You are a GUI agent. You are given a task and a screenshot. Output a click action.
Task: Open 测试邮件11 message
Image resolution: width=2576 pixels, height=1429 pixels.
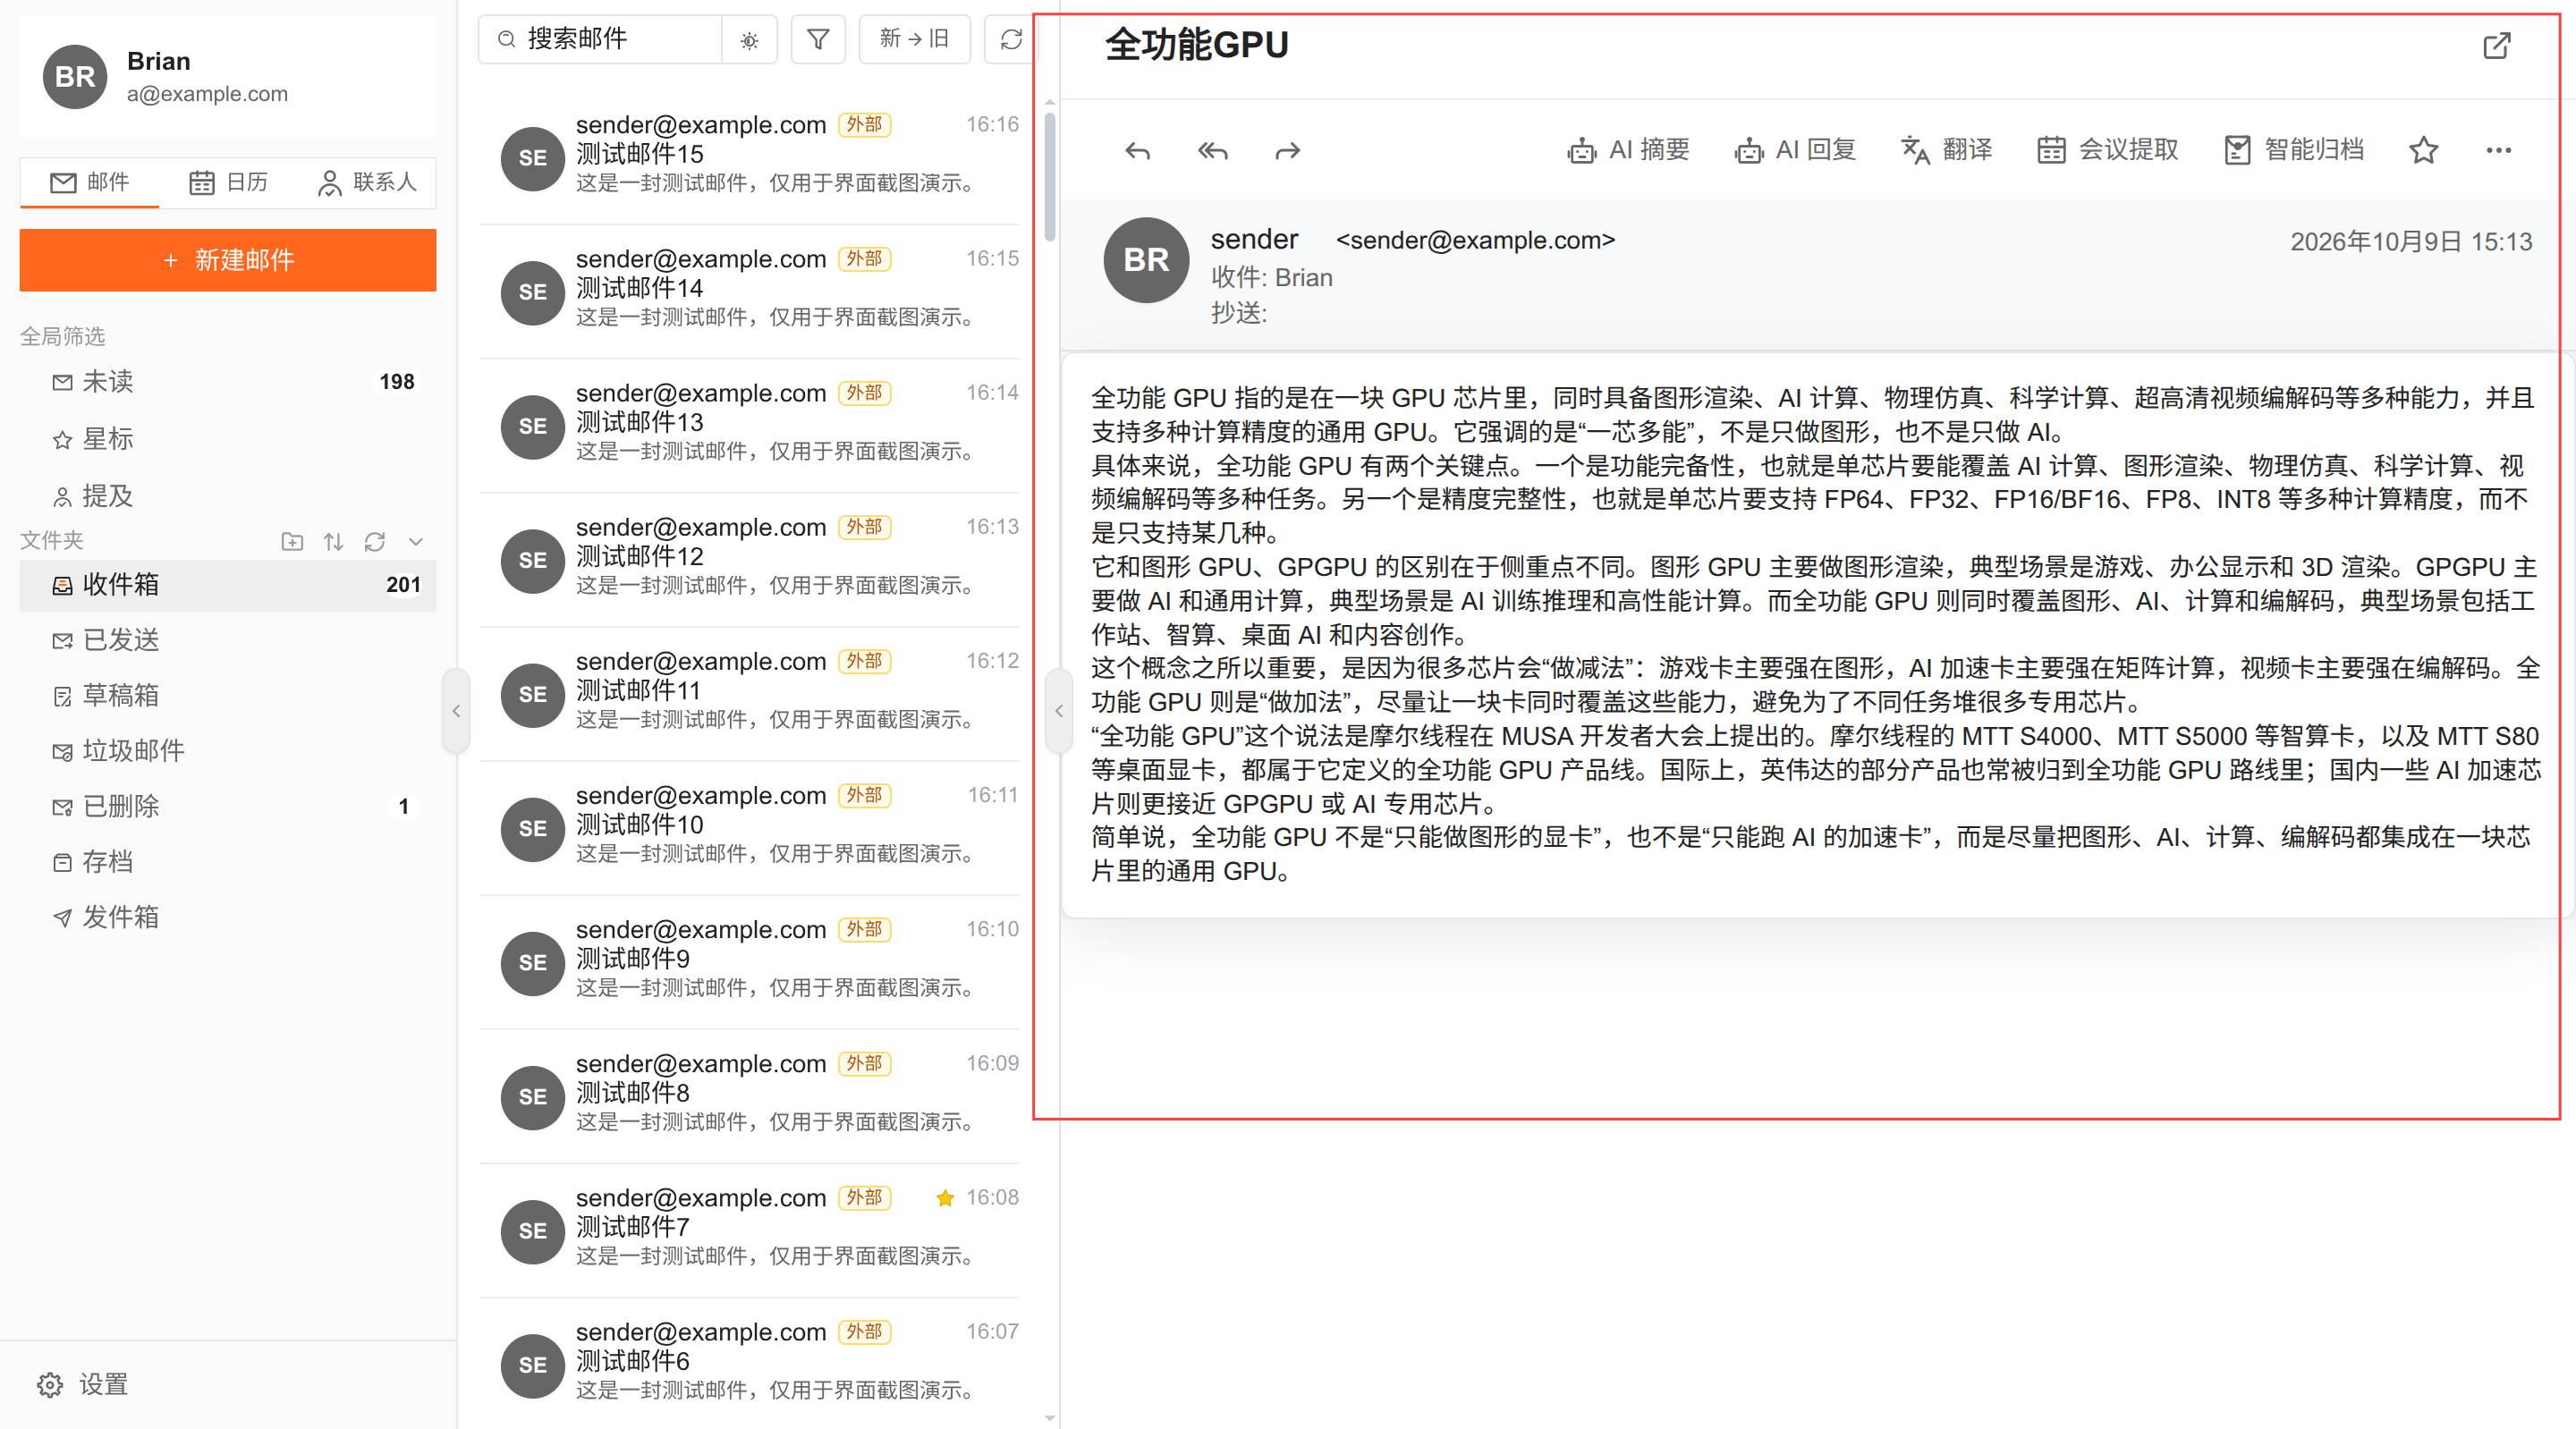coord(750,693)
